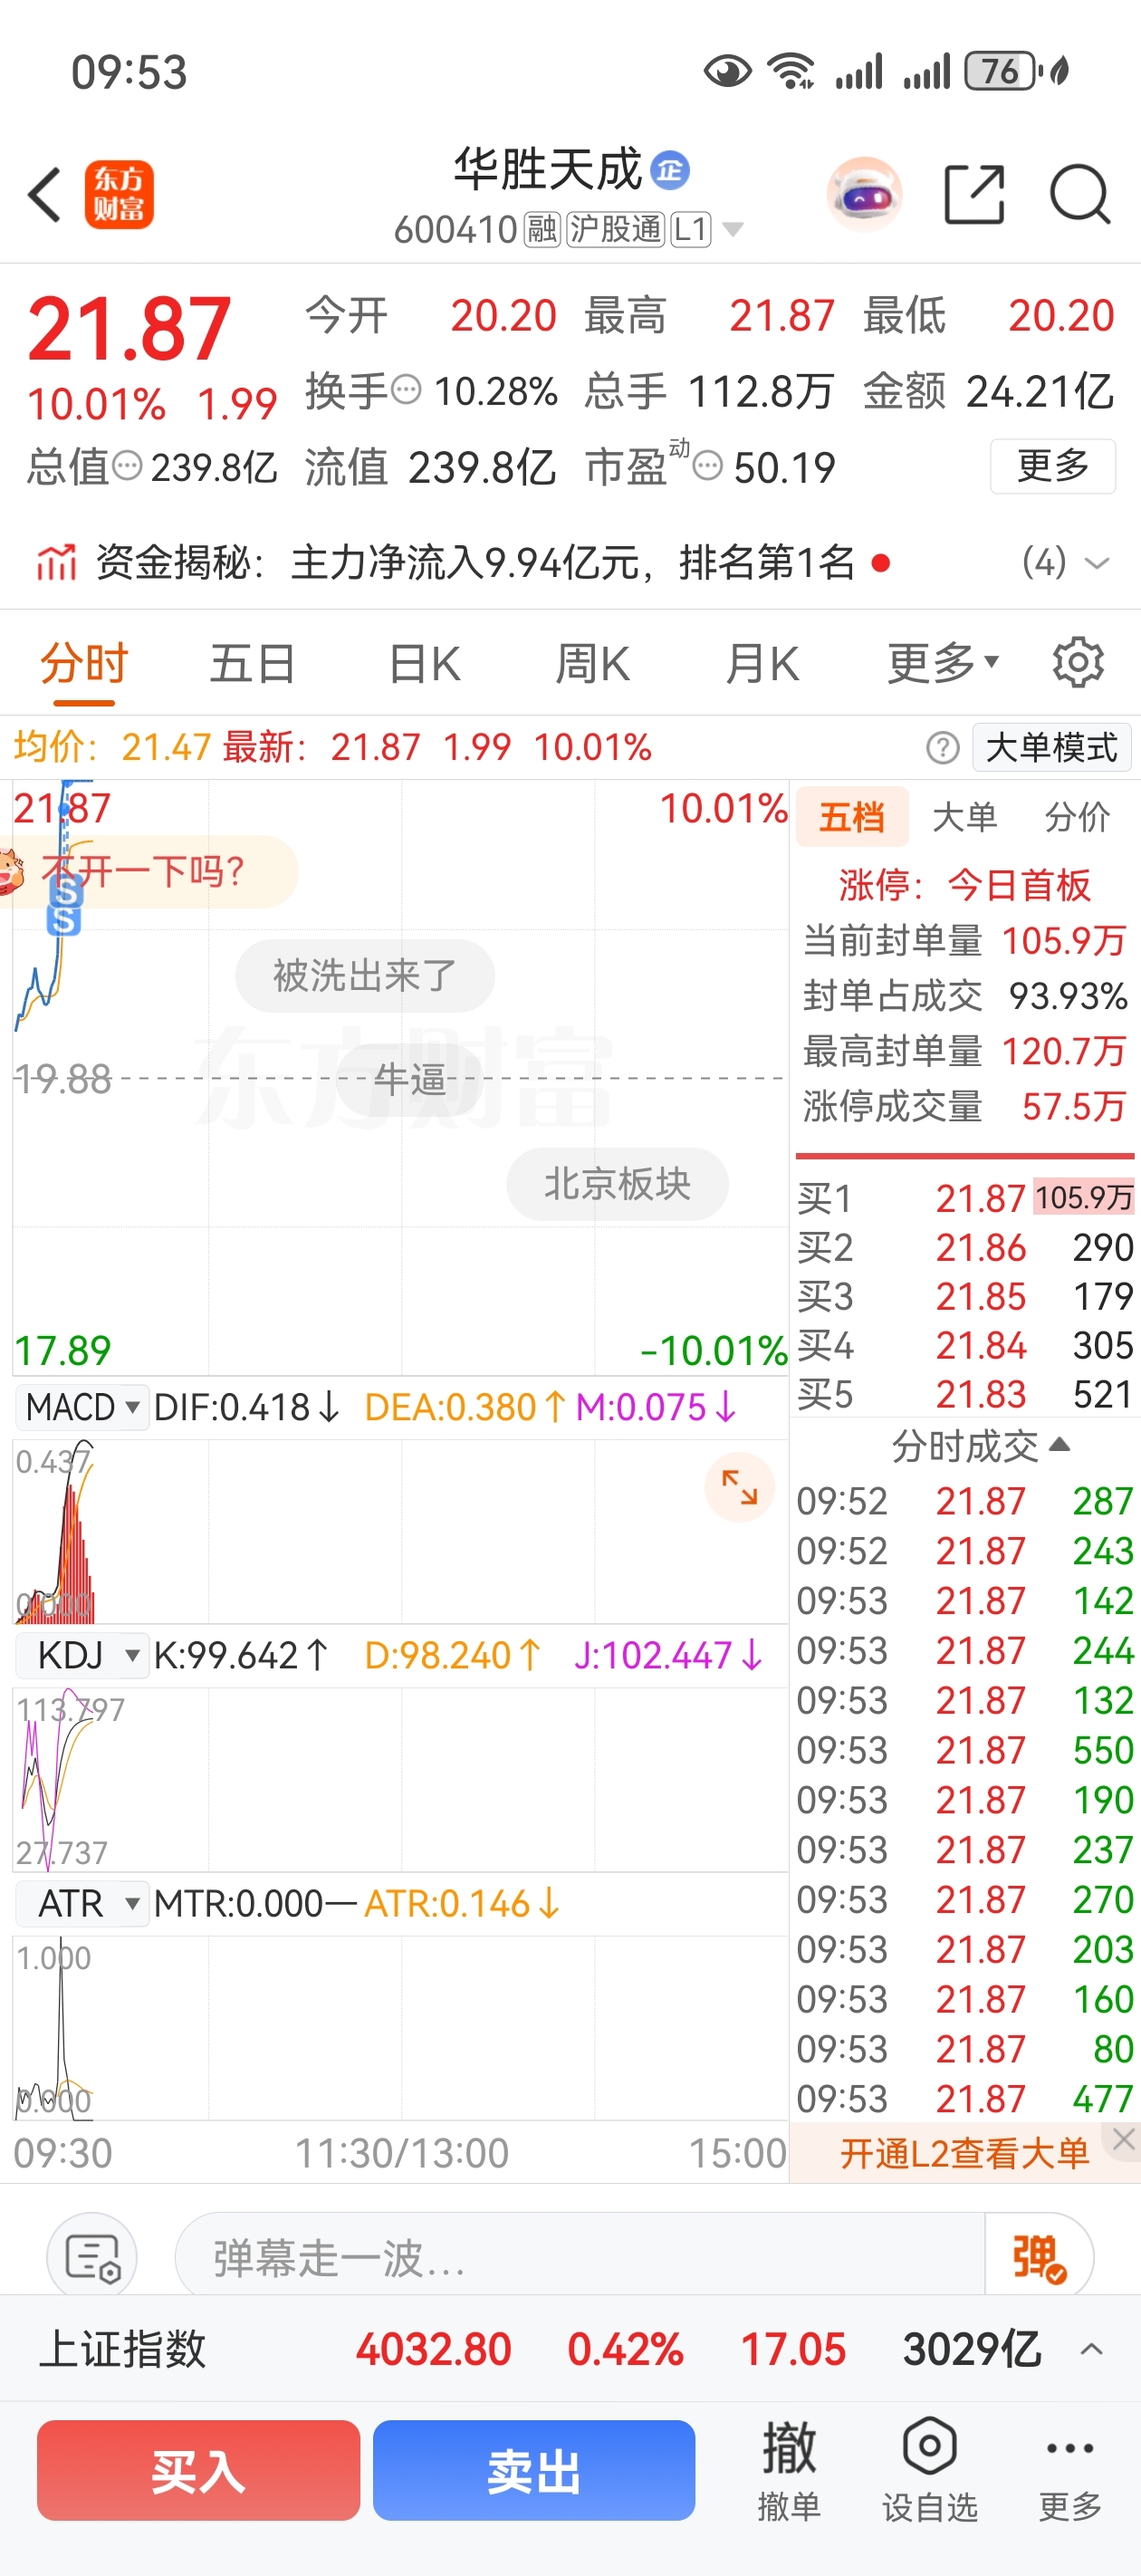Tap the blue 卖出 sell button
This screenshot has width=1141, height=2576.
coord(534,2470)
